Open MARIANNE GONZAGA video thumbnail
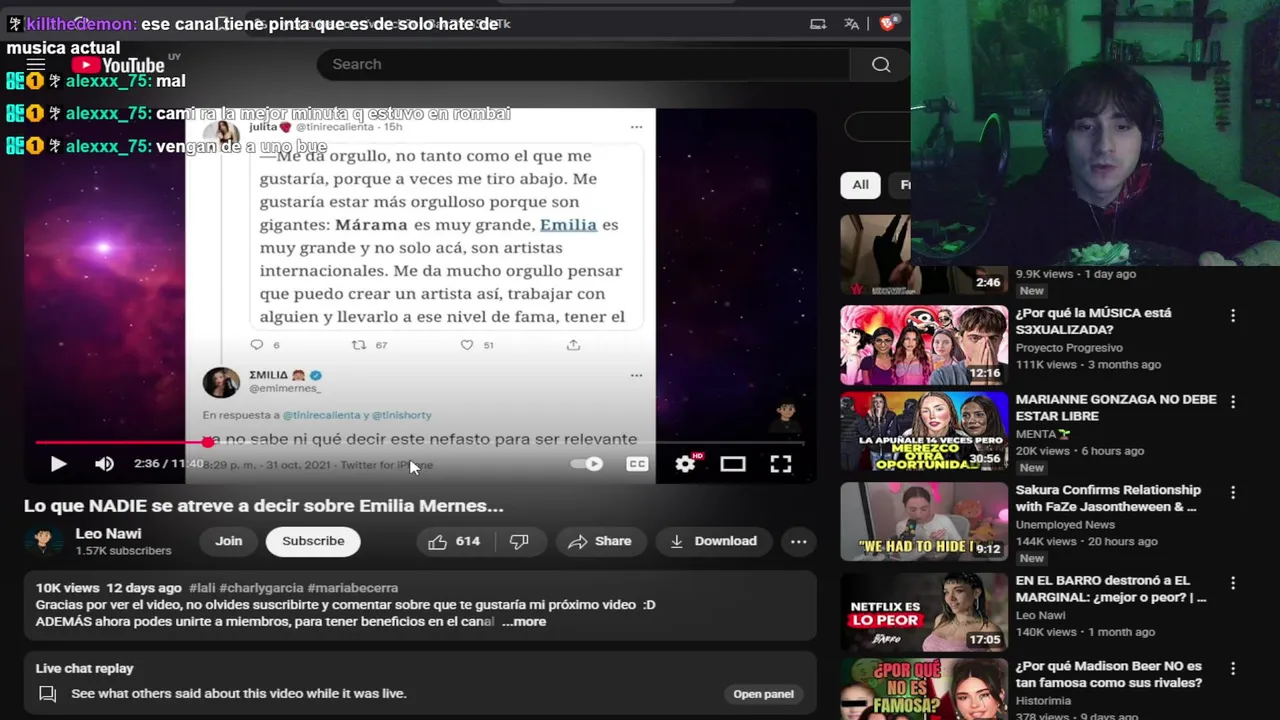The image size is (1280, 720). click(924, 432)
